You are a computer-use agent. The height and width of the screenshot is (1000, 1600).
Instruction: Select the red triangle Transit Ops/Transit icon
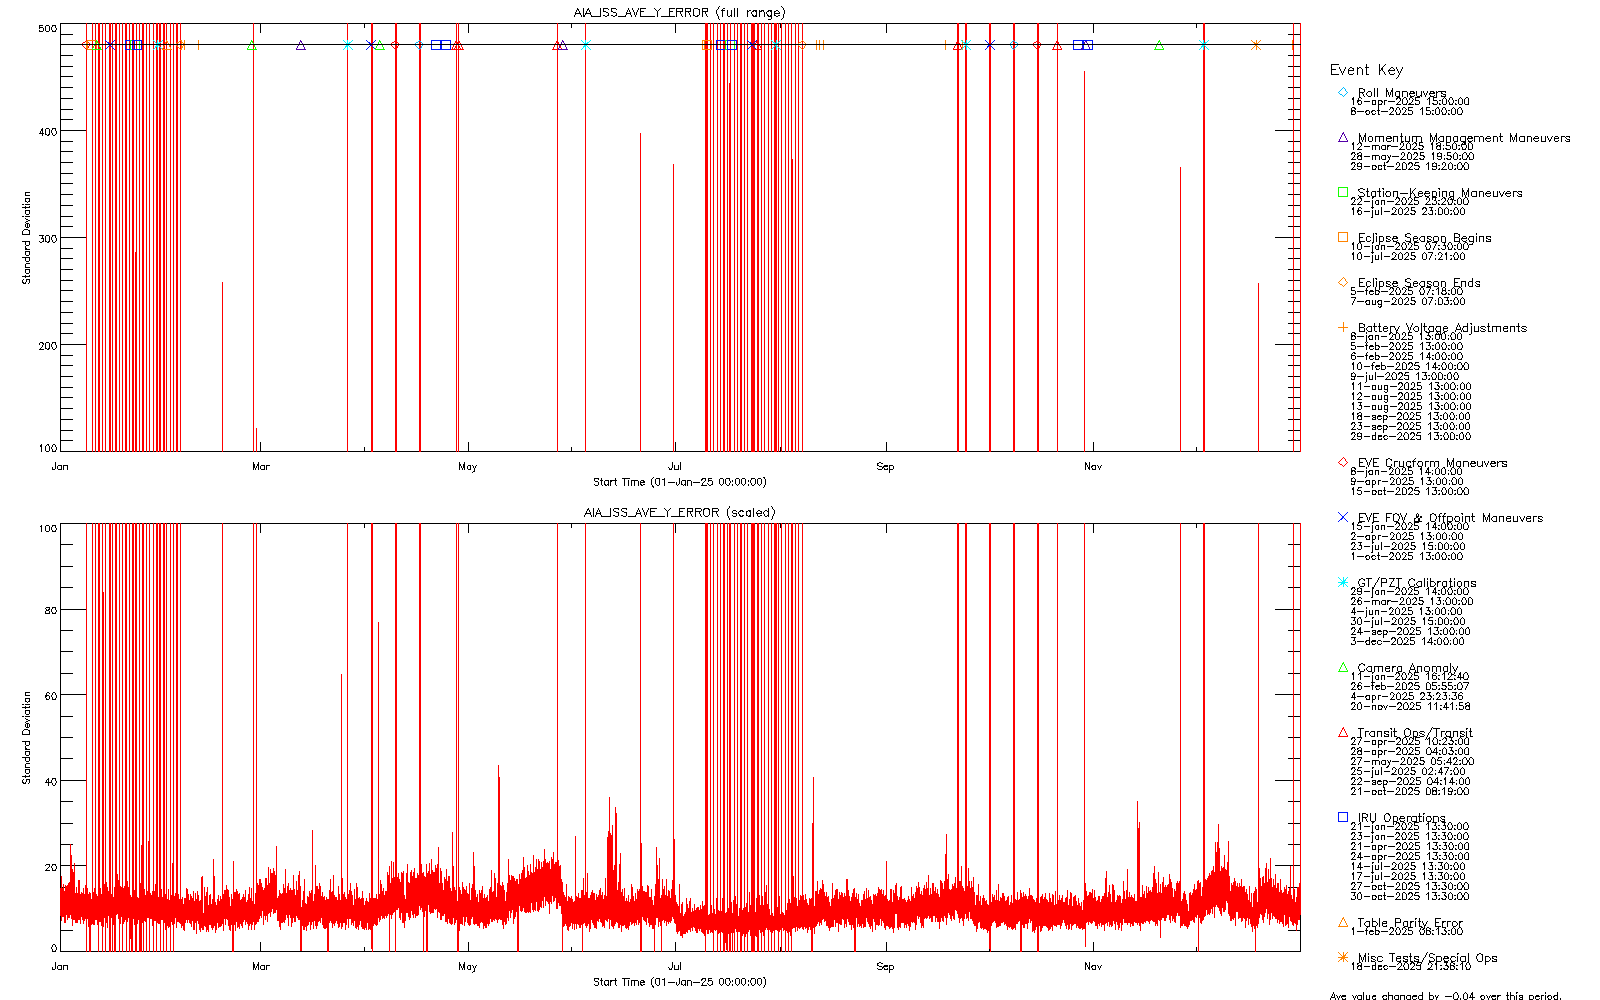coord(1343,732)
